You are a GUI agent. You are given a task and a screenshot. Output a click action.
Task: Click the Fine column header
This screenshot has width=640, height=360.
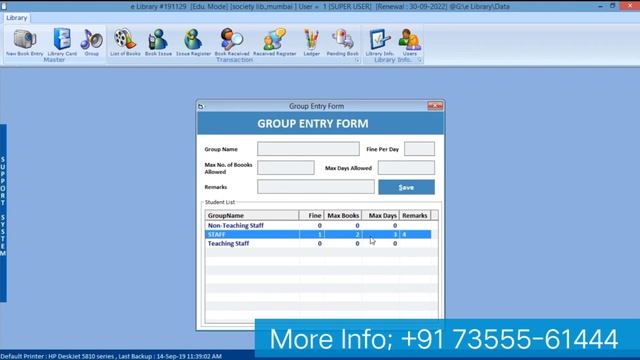click(x=311, y=216)
